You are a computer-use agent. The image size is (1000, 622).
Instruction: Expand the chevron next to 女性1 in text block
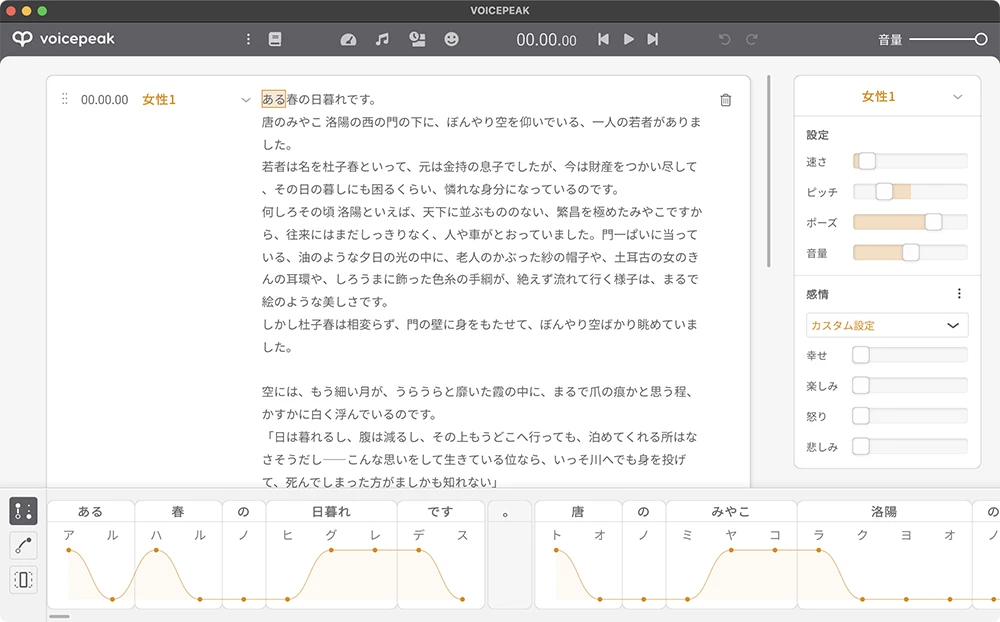click(246, 100)
